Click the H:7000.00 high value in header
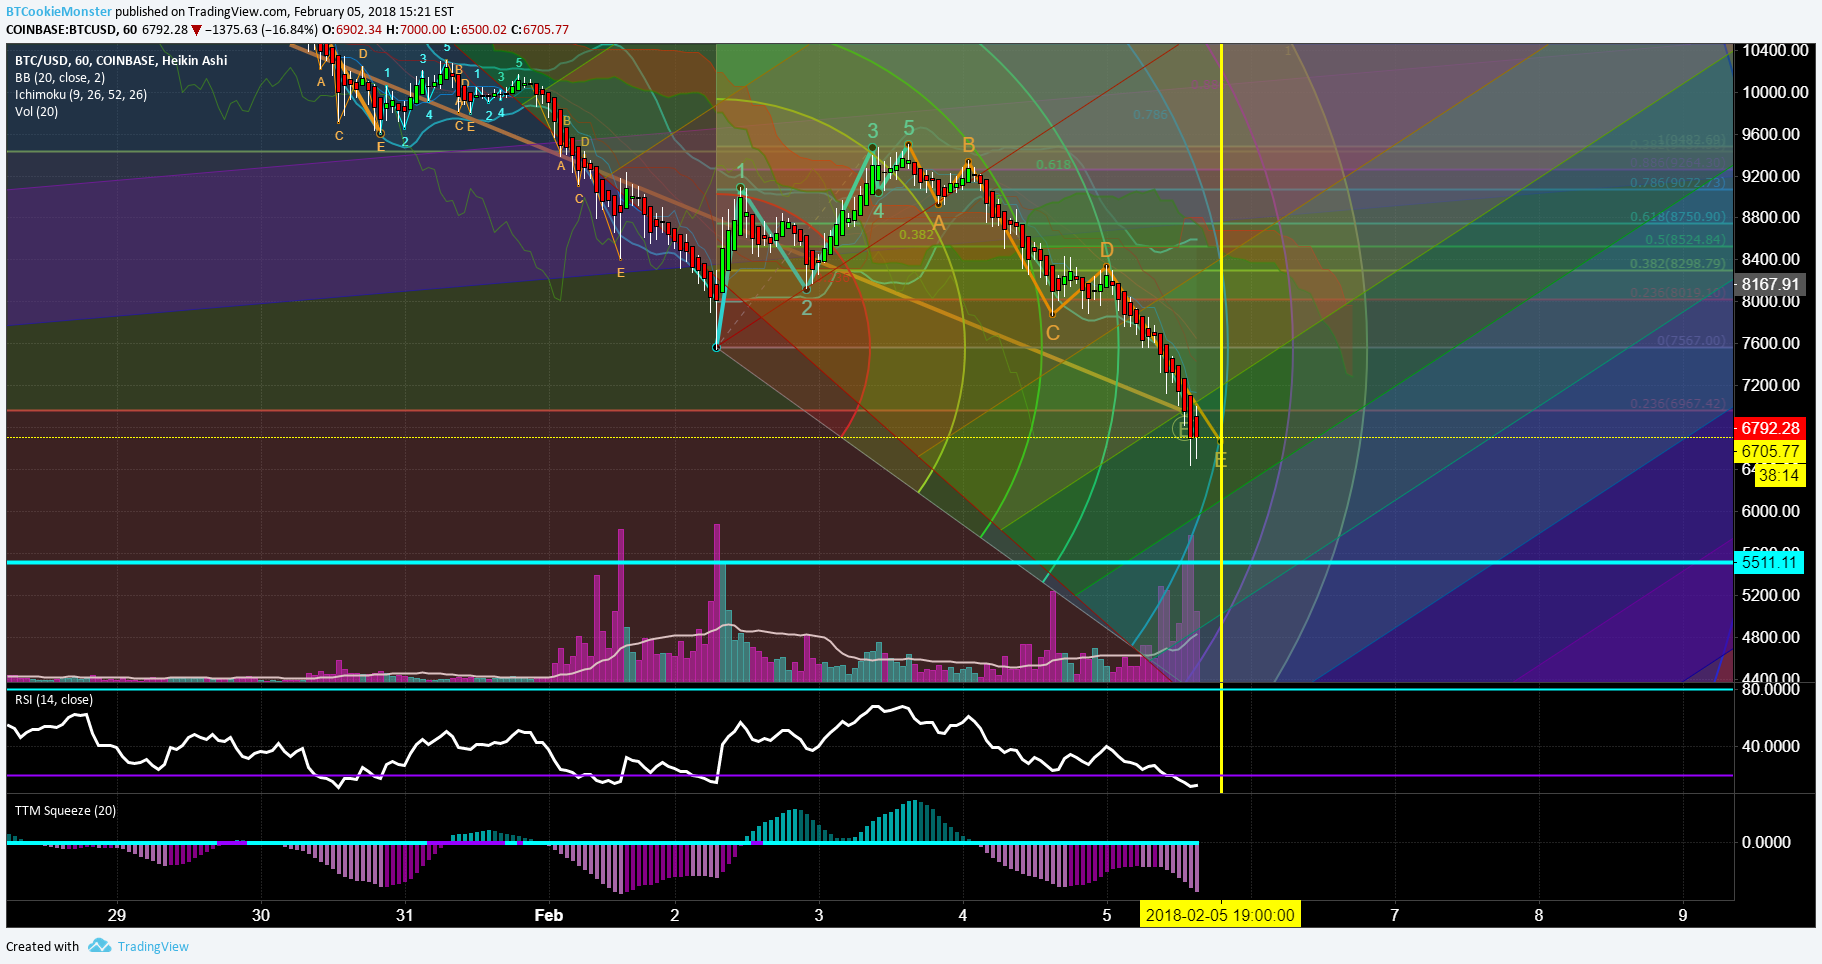This screenshot has width=1822, height=964. point(418,29)
